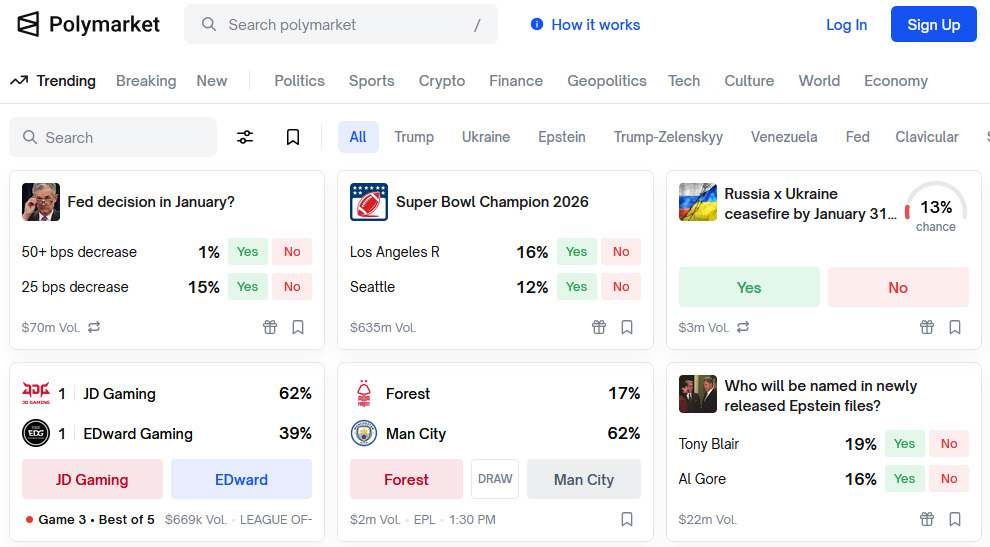The image size is (990, 547).
Task: Click the Polymarket logo icon
Action: coord(28,24)
